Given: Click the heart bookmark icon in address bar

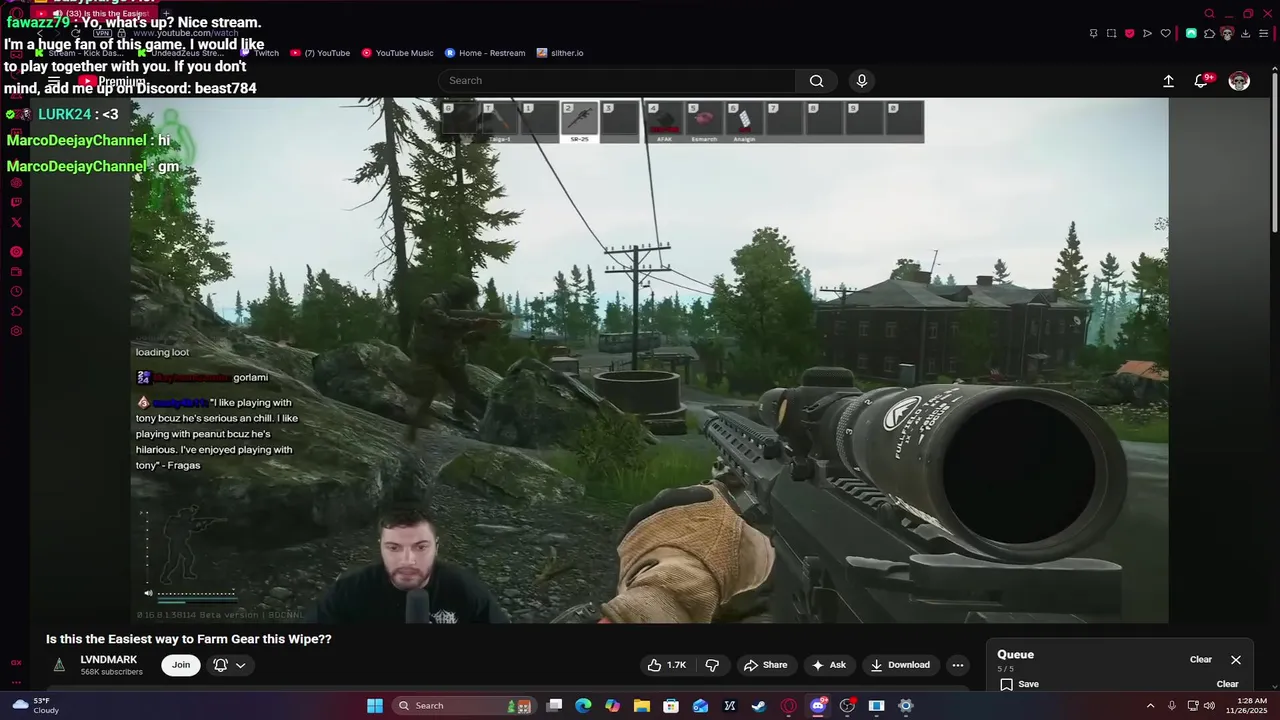Looking at the screenshot, I should click(1165, 33).
